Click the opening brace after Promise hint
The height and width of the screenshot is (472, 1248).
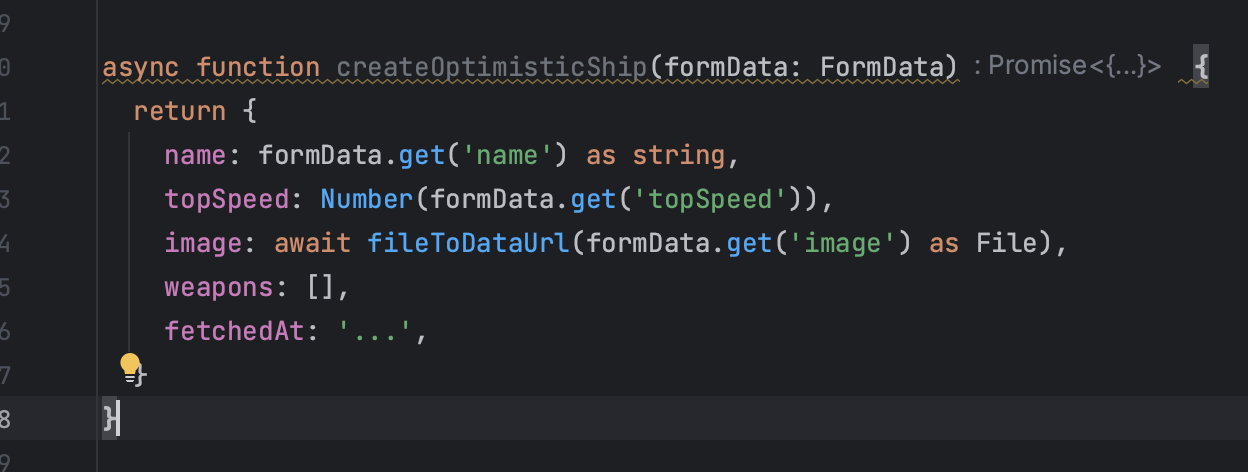(x=1202, y=67)
